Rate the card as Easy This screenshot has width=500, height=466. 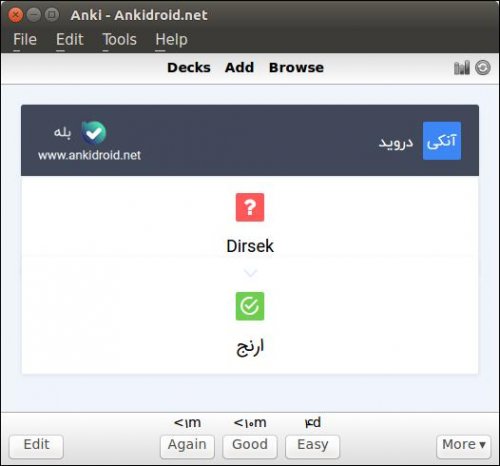click(313, 446)
